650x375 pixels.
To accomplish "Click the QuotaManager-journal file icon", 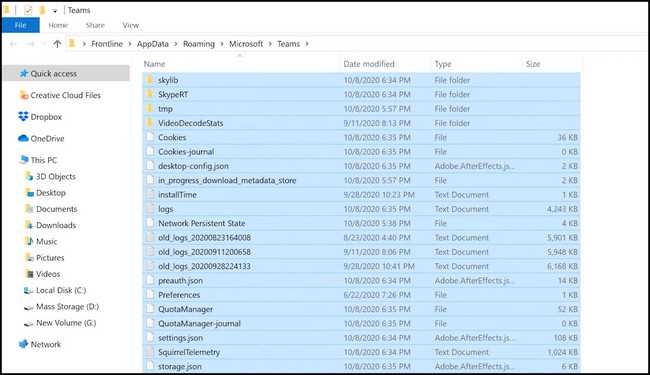I will pyautogui.click(x=150, y=323).
